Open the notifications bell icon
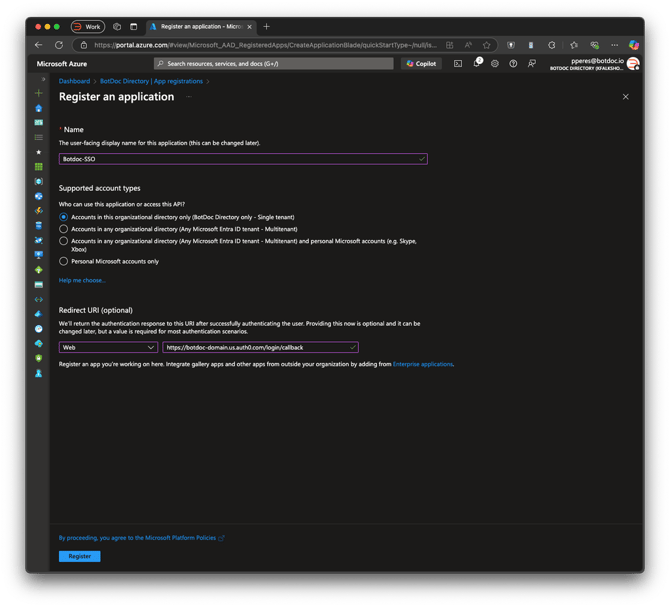 (x=477, y=63)
